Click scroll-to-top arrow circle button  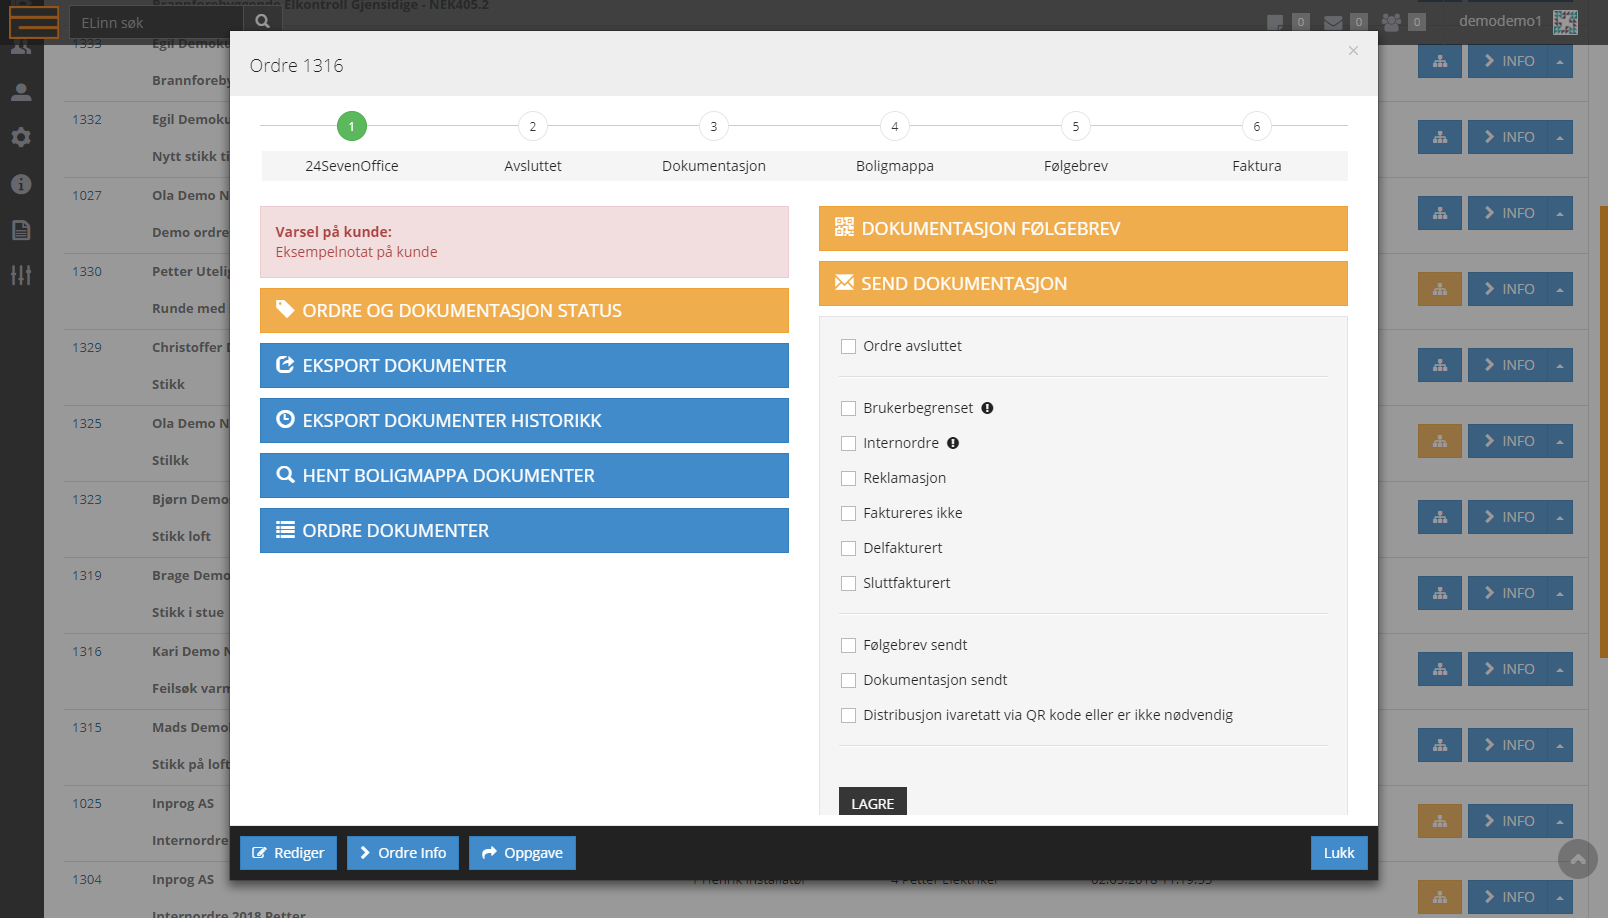click(1577, 859)
